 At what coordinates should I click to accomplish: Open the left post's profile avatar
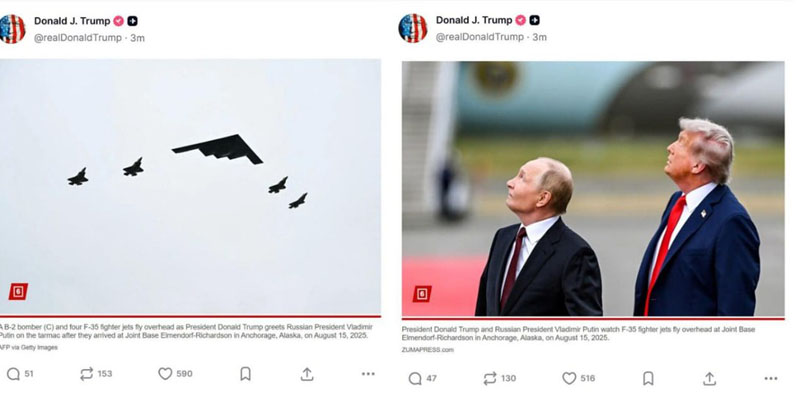pos(12,29)
